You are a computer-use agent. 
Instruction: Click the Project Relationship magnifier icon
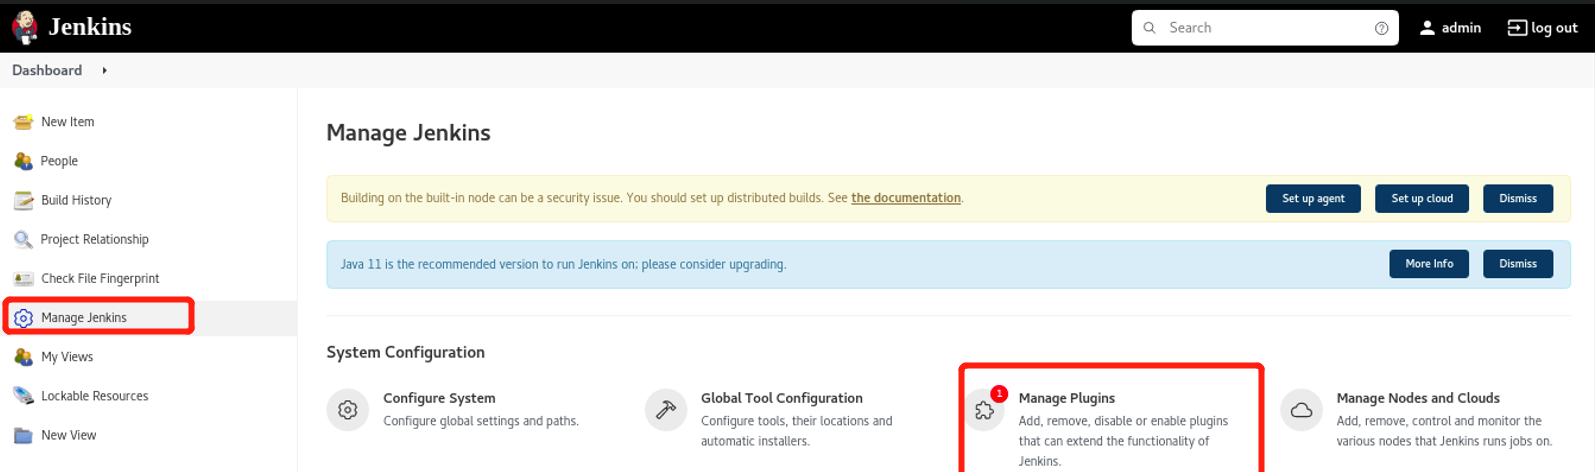click(23, 239)
